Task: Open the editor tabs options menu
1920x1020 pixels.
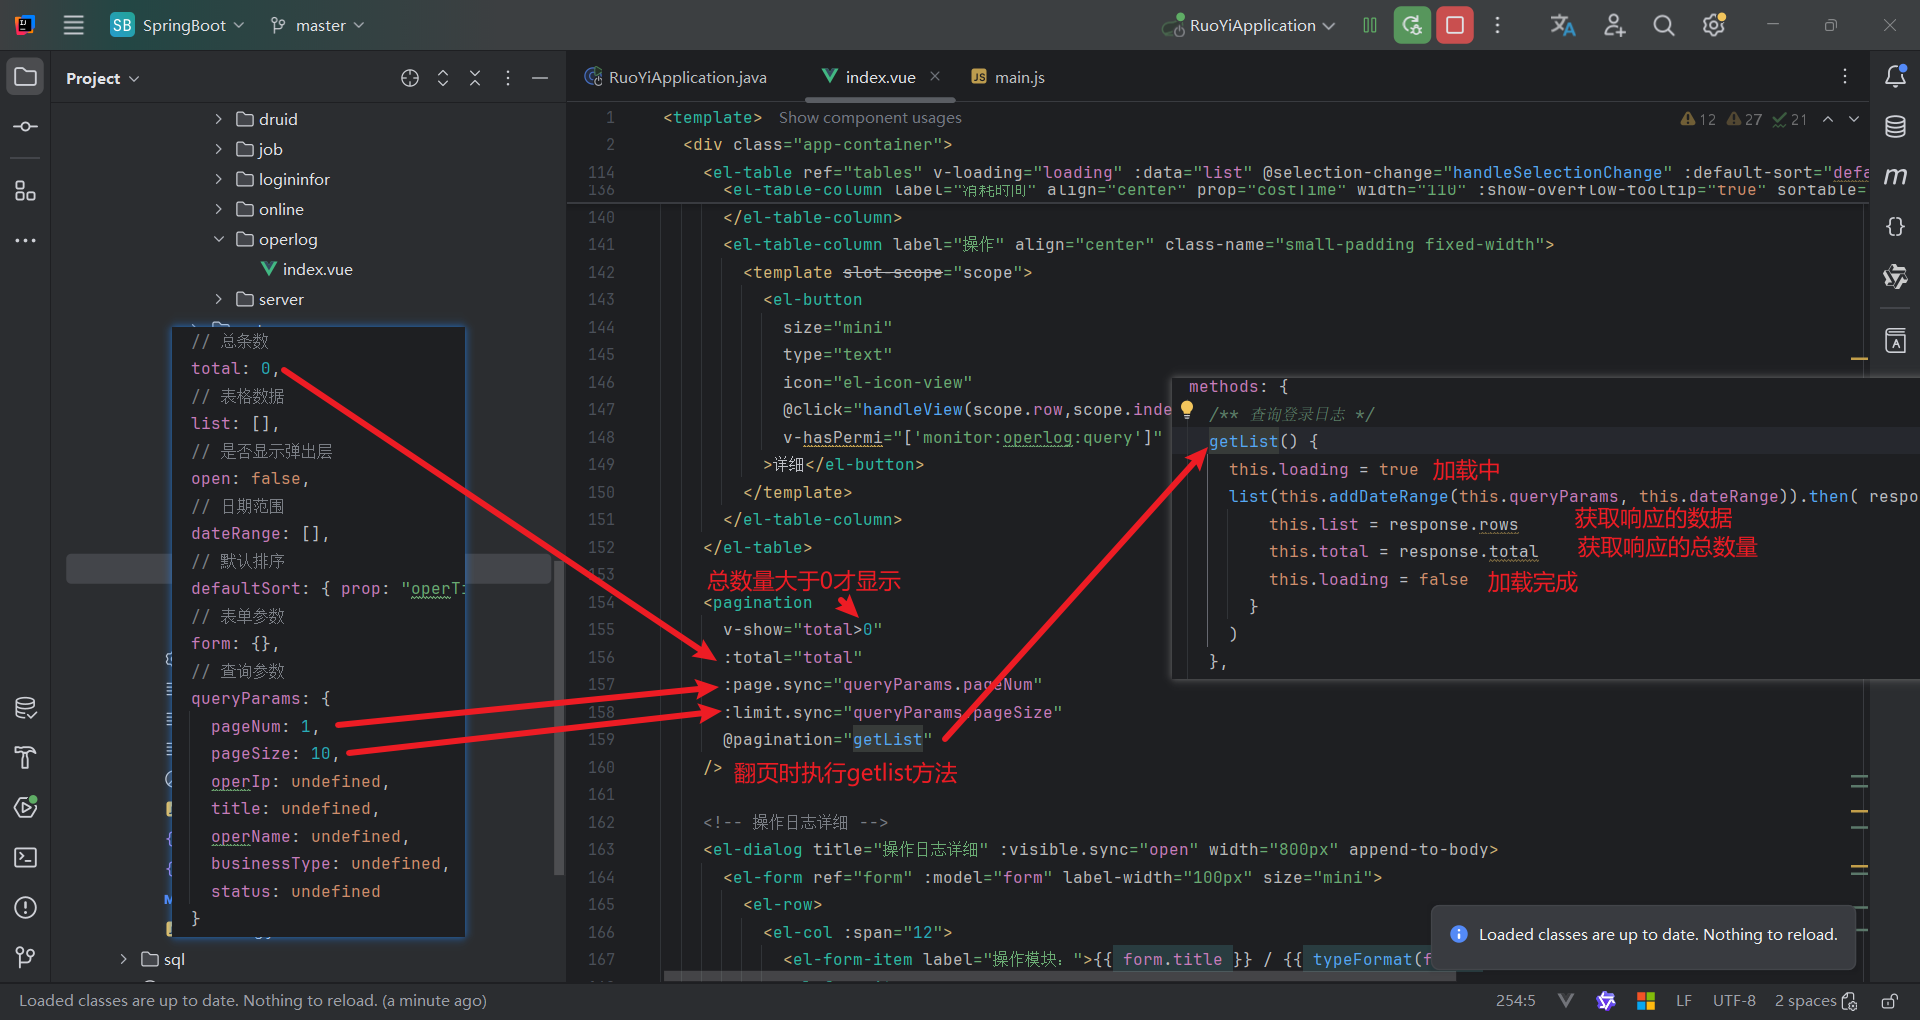Action: point(1845,77)
